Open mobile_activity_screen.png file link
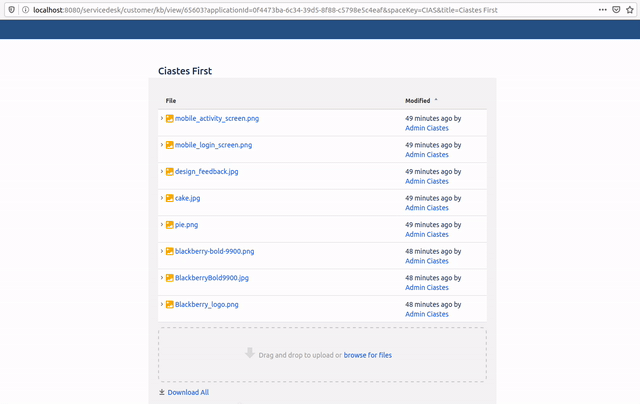Viewport: 640px width, 404px height. (x=217, y=119)
